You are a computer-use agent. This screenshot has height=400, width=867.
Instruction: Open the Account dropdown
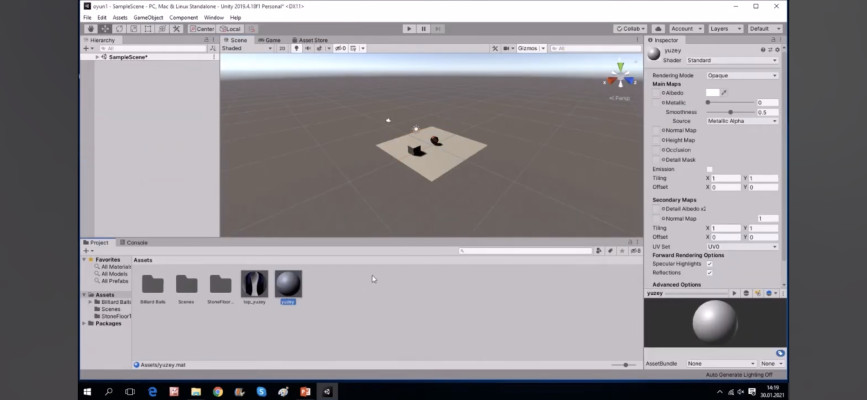point(686,29)
